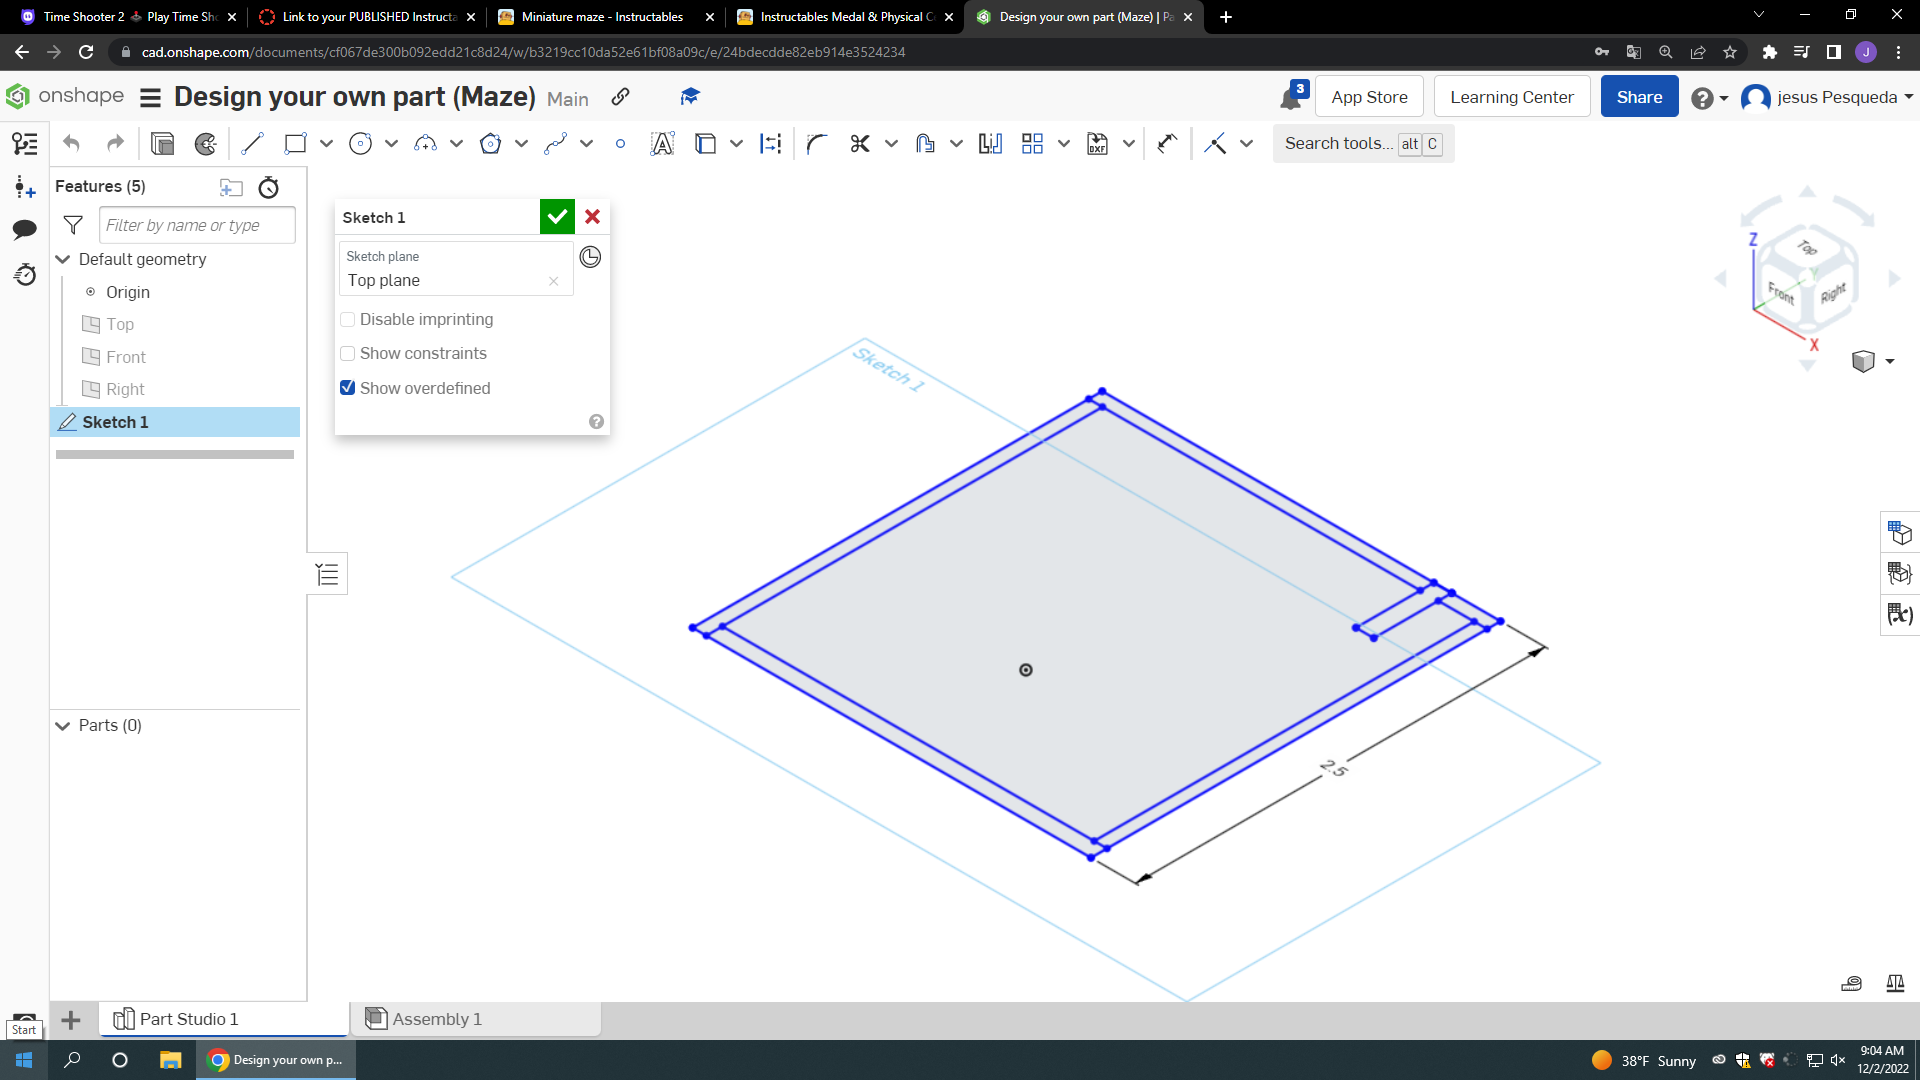
Task: Enable the Show constraints checkbox
Action: (x=347, y=353)
